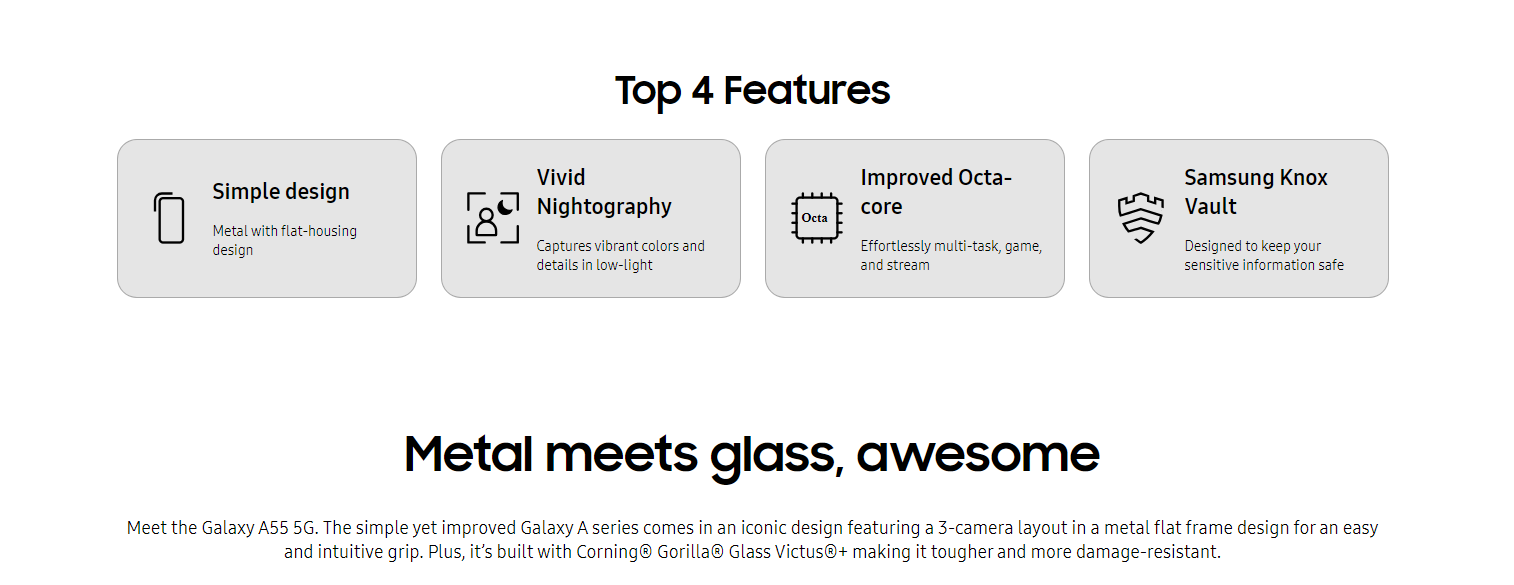Click "Captures vibrant colors and details" description

(620, 255)
